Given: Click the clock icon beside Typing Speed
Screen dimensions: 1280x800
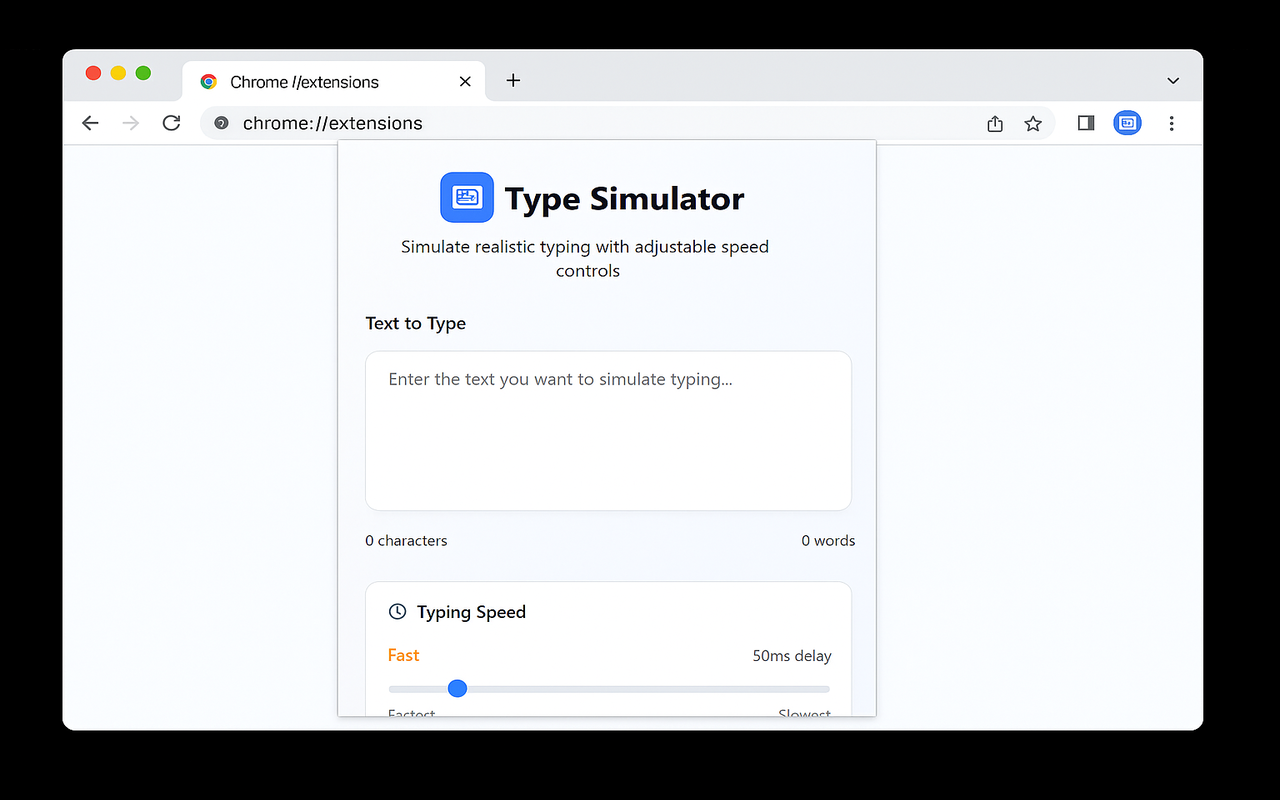Looking at the screenshot, I should coord(396,611).
